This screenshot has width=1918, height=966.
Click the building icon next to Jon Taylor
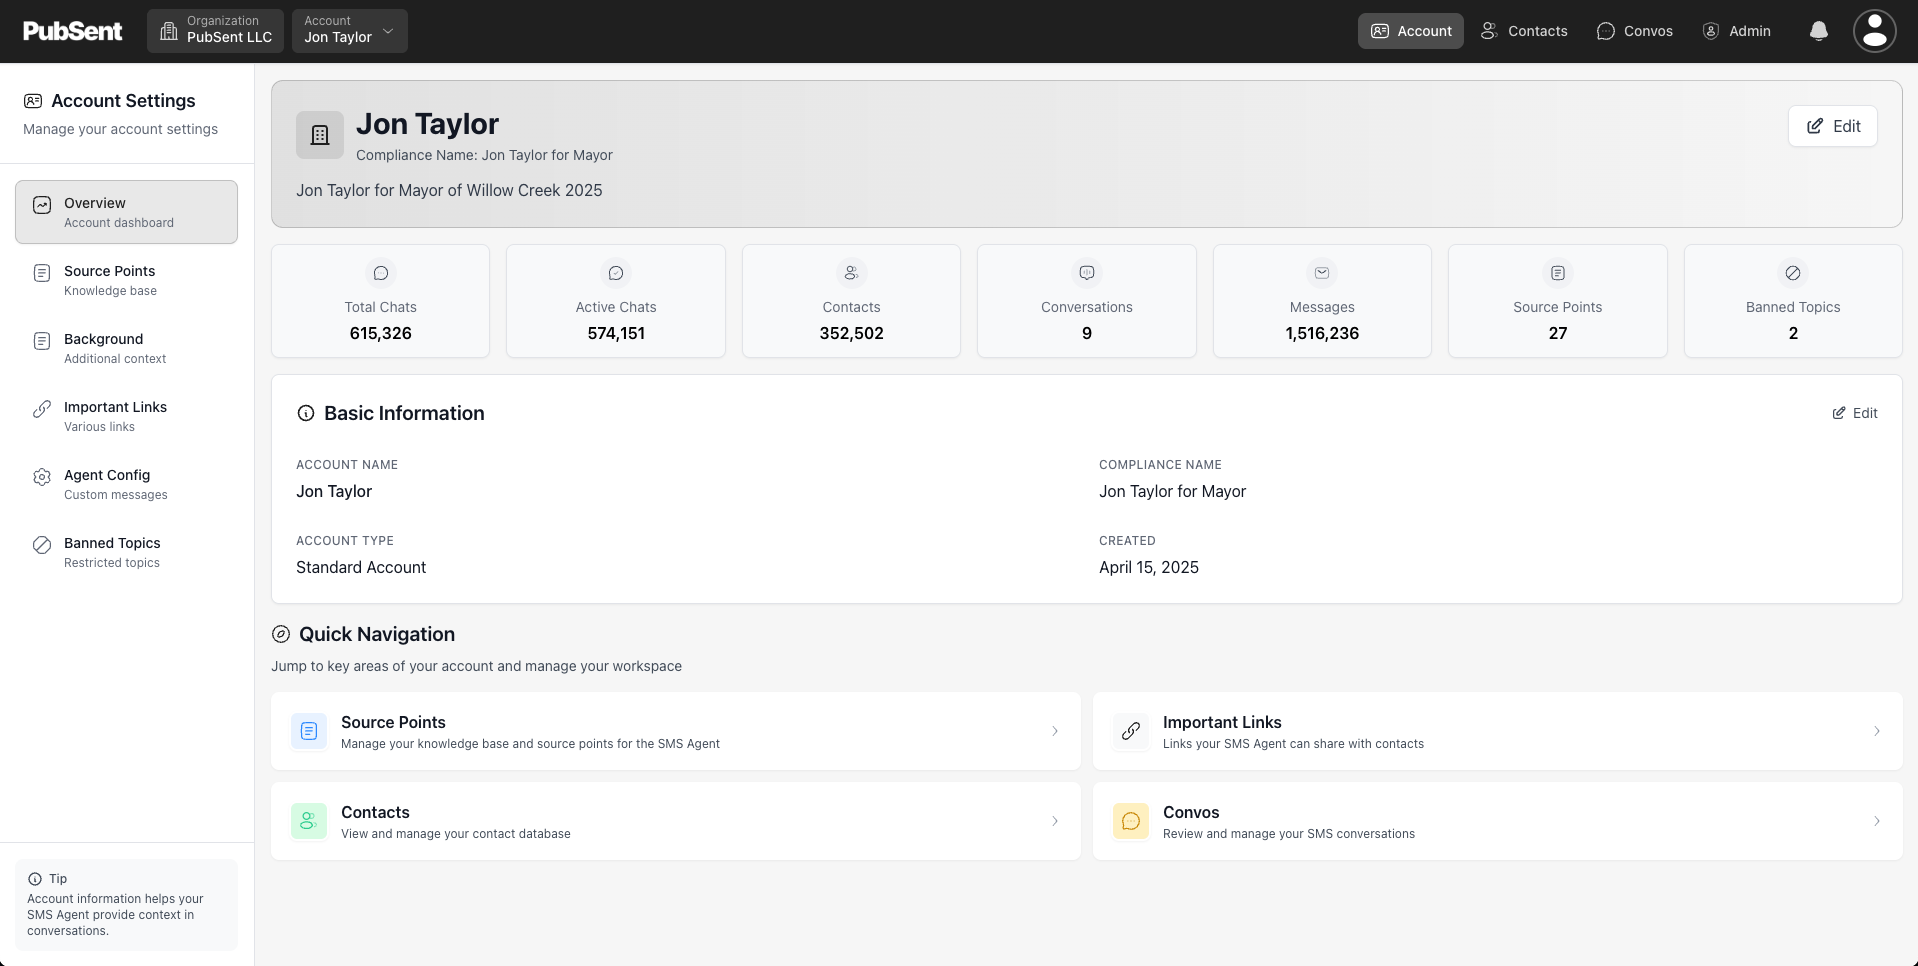(x=319, y=134)
